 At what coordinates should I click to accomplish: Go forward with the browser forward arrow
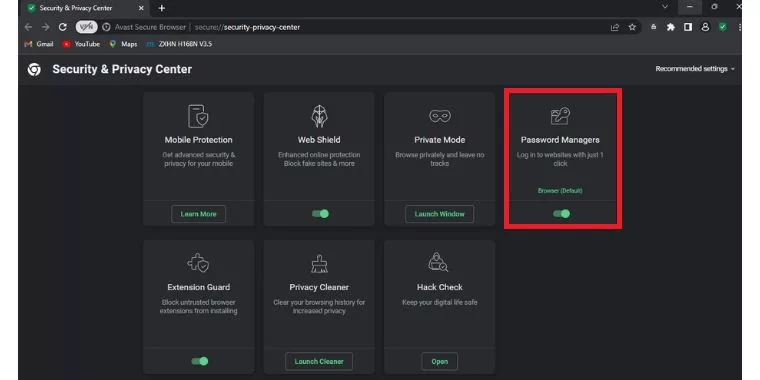[46, 27]
